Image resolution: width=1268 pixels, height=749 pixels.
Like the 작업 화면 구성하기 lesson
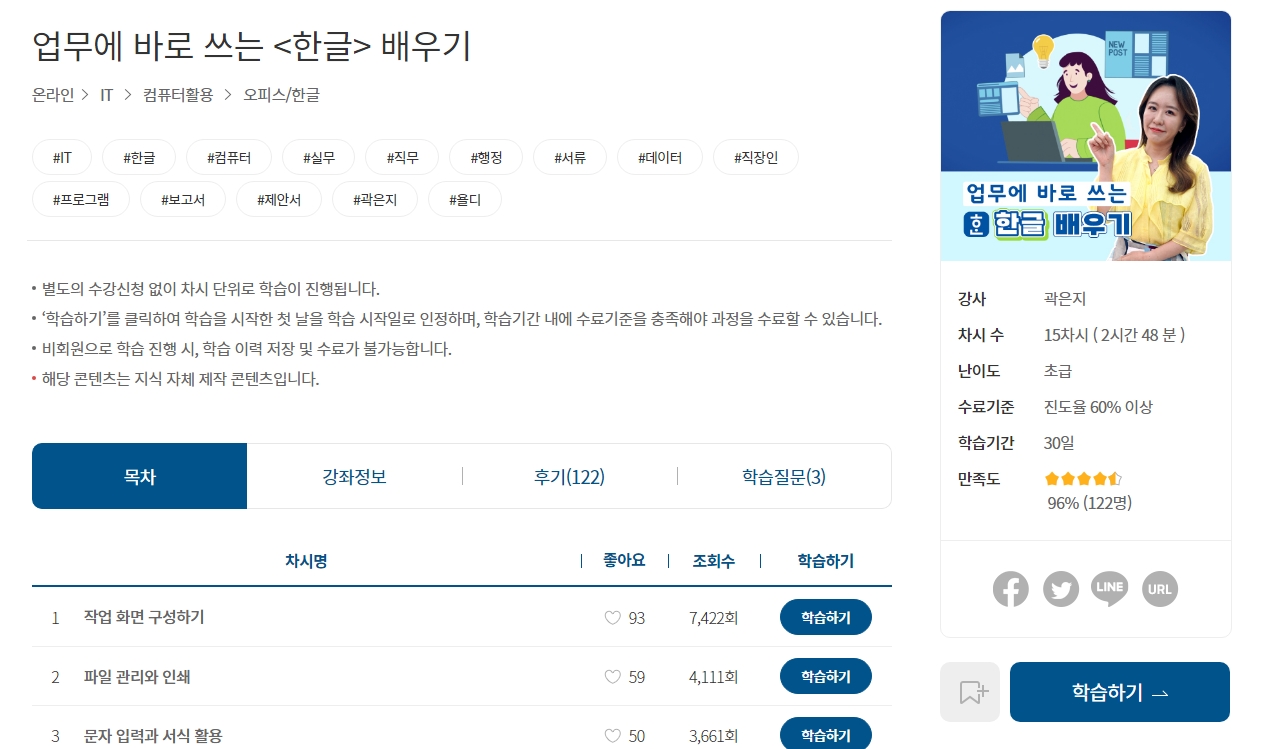(x=612, y=618)
